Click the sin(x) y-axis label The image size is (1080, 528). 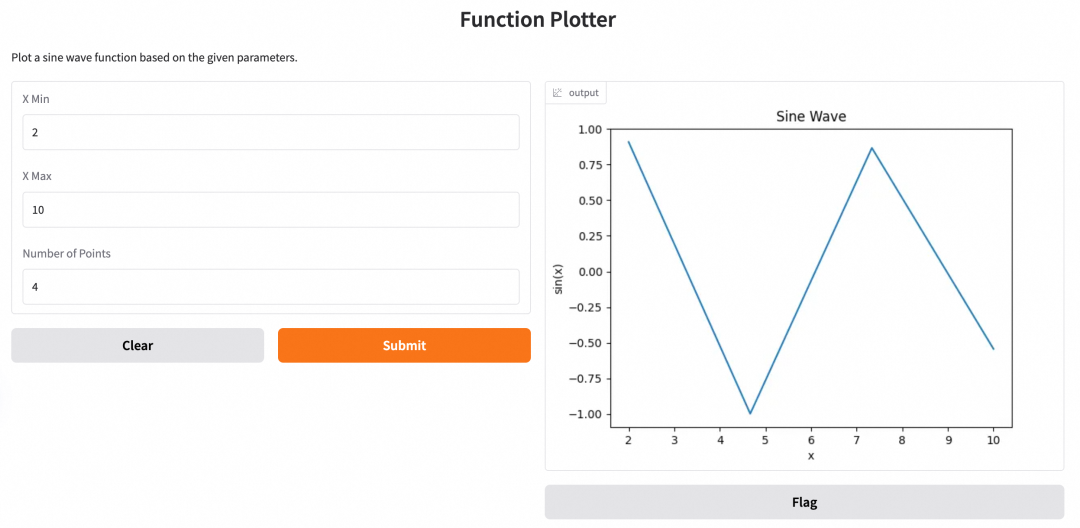[x=559, y=279]
